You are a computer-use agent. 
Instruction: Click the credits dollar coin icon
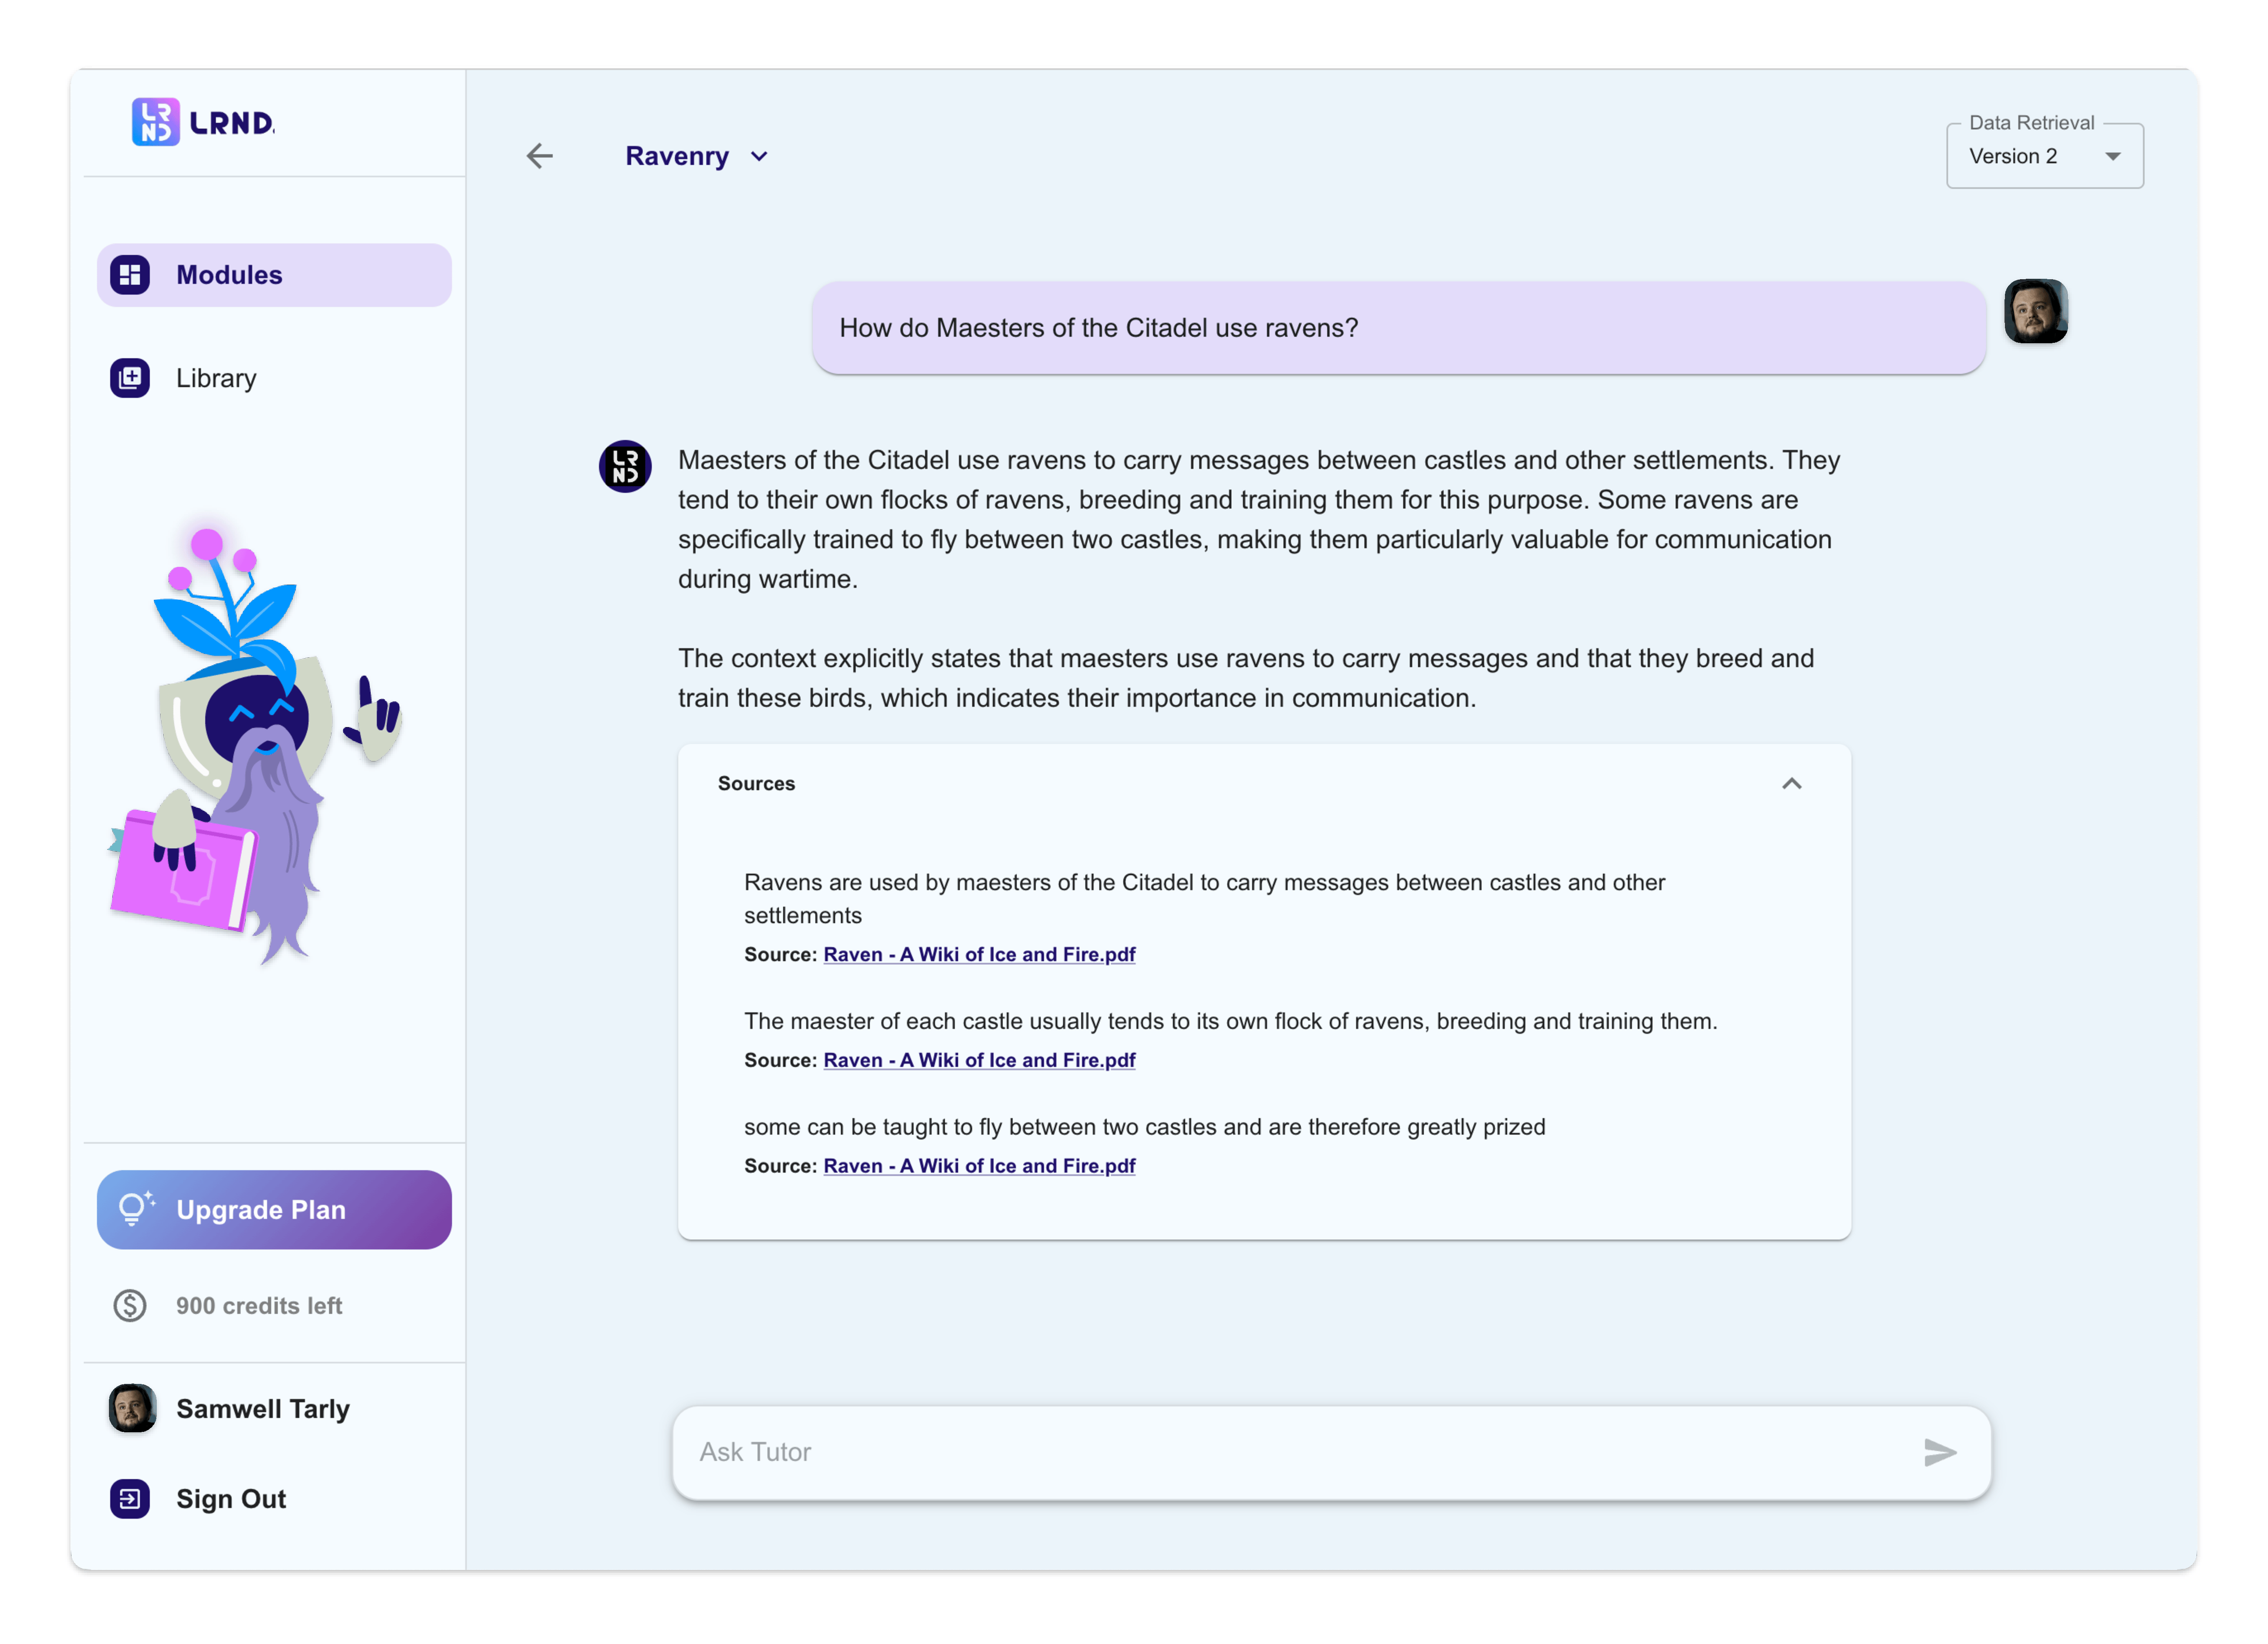[130, 1305]
